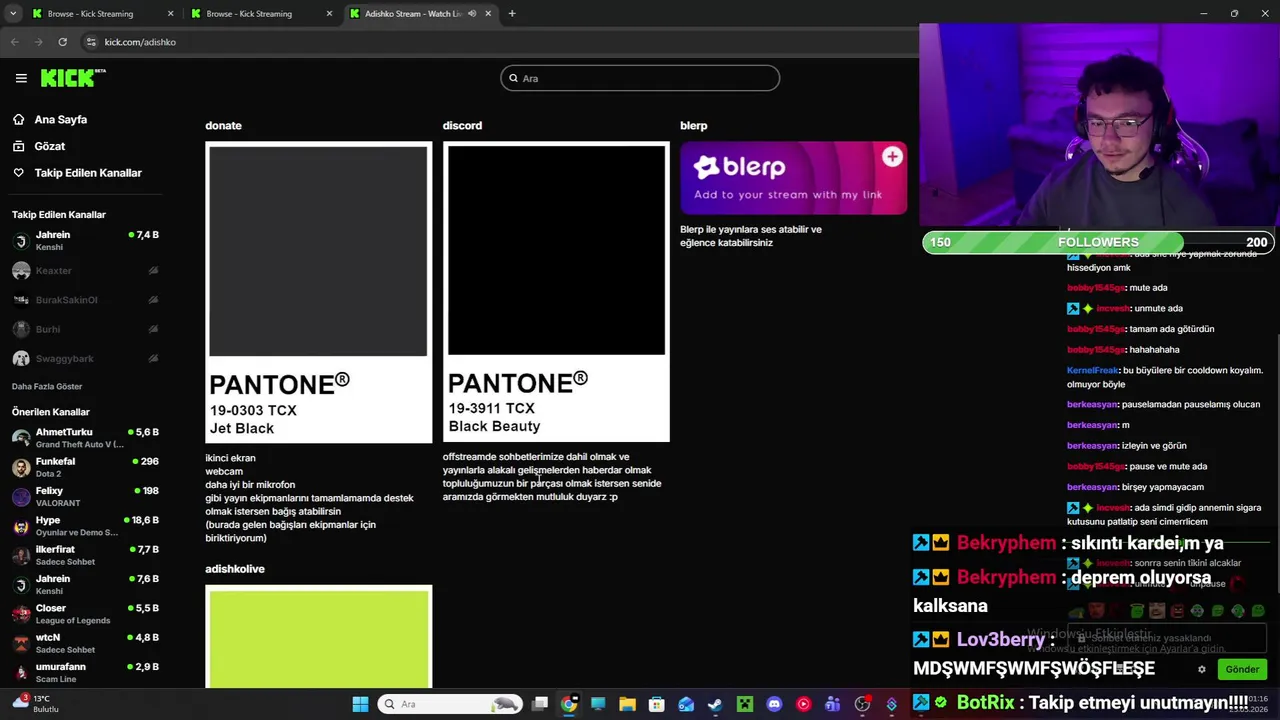Click the Gözat browse icon
This screenshot has width=1280, height=720.
click(x=18, y=146)
